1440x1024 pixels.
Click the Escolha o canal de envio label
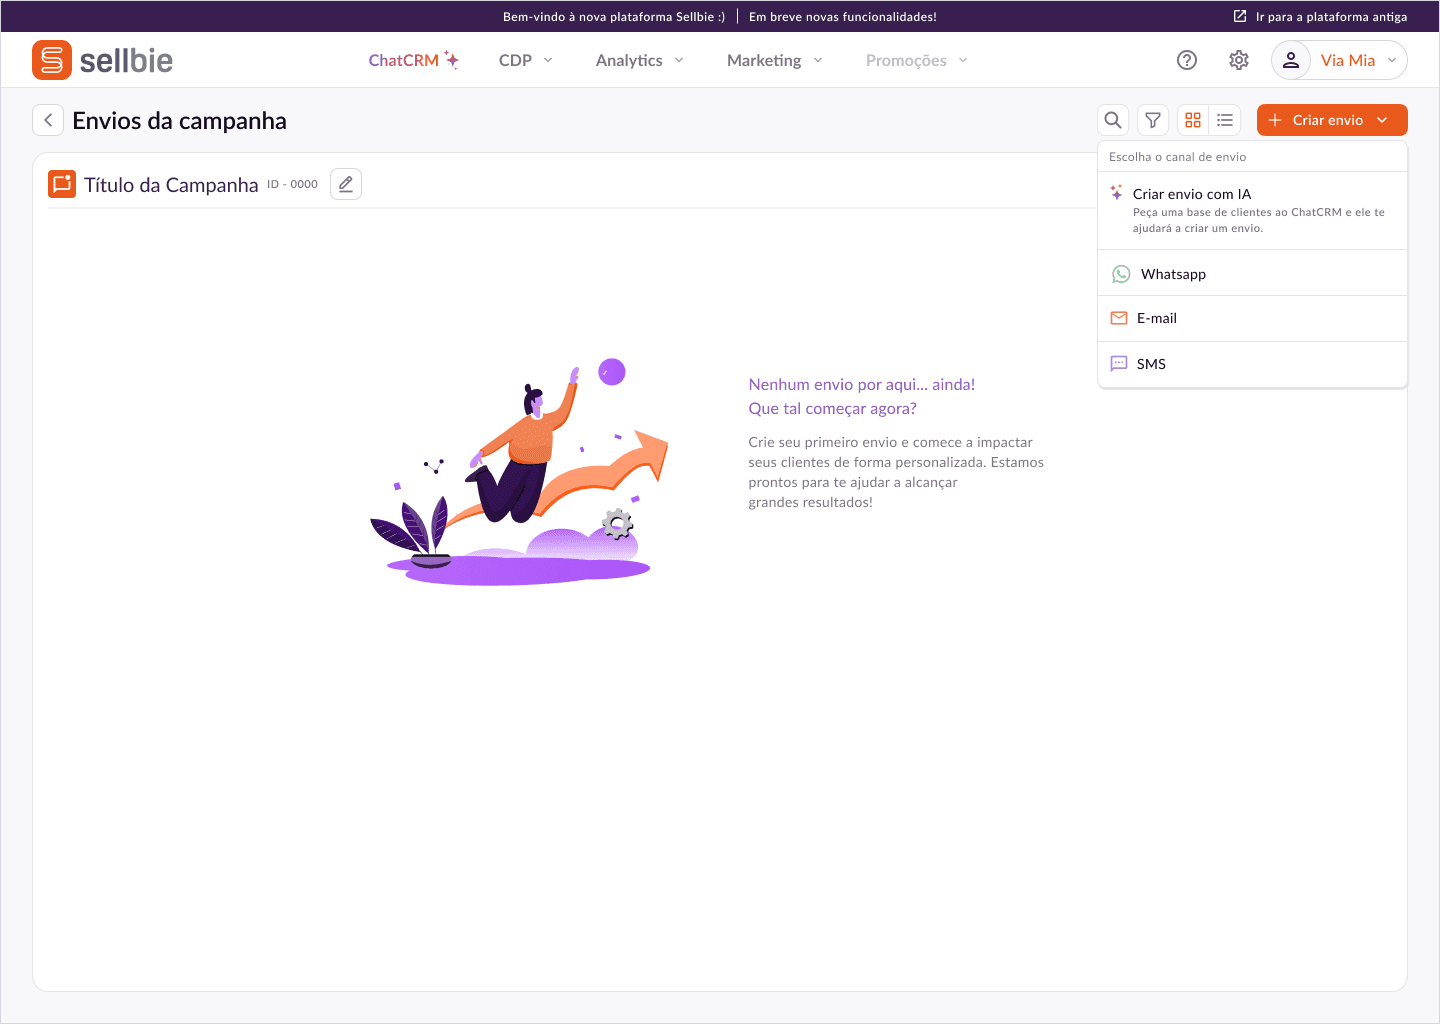click(1177, 157)
